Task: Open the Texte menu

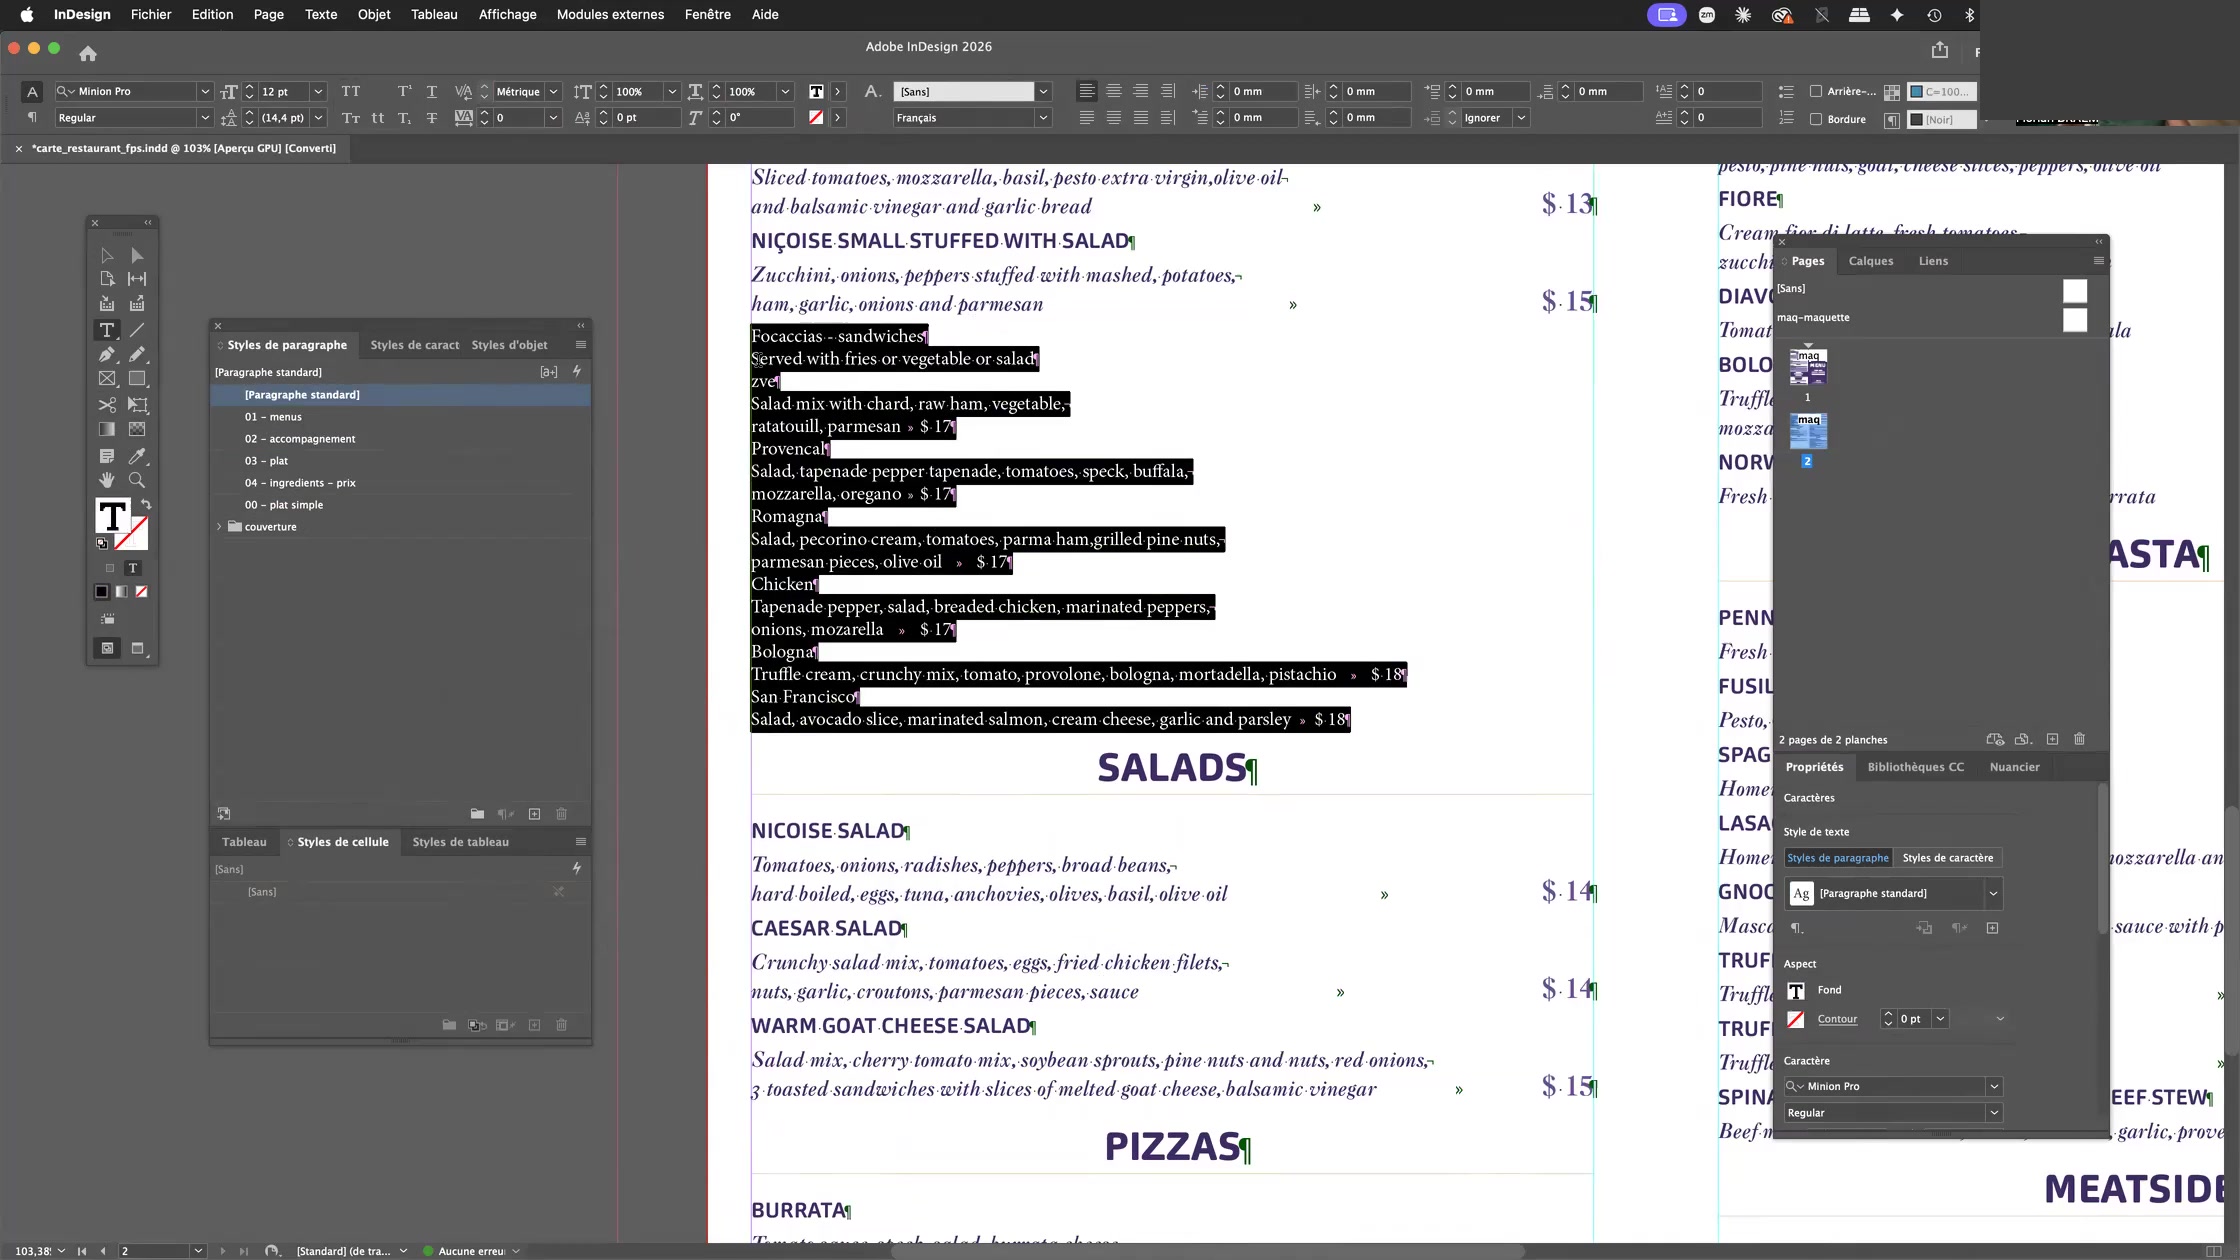Action: point(321,15)
